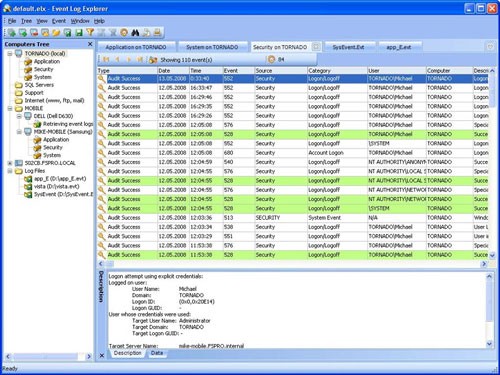Image resolution: width=500 pixels, height=375 pixels.
Task: Click the yellow open folder toolbar icon
Action: point(56,32)
